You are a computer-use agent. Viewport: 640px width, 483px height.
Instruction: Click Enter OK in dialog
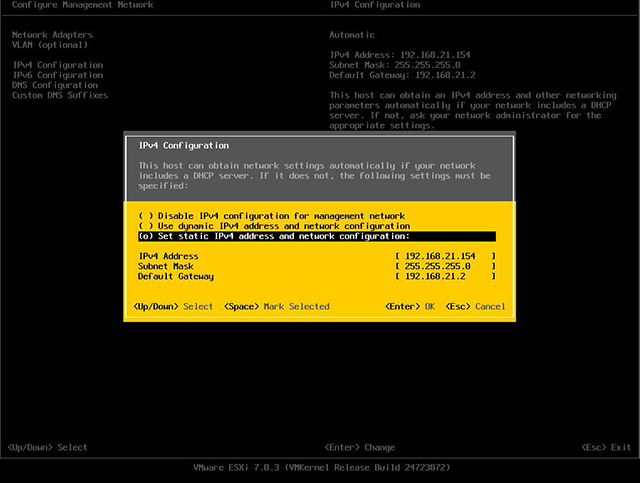point(410,307)
